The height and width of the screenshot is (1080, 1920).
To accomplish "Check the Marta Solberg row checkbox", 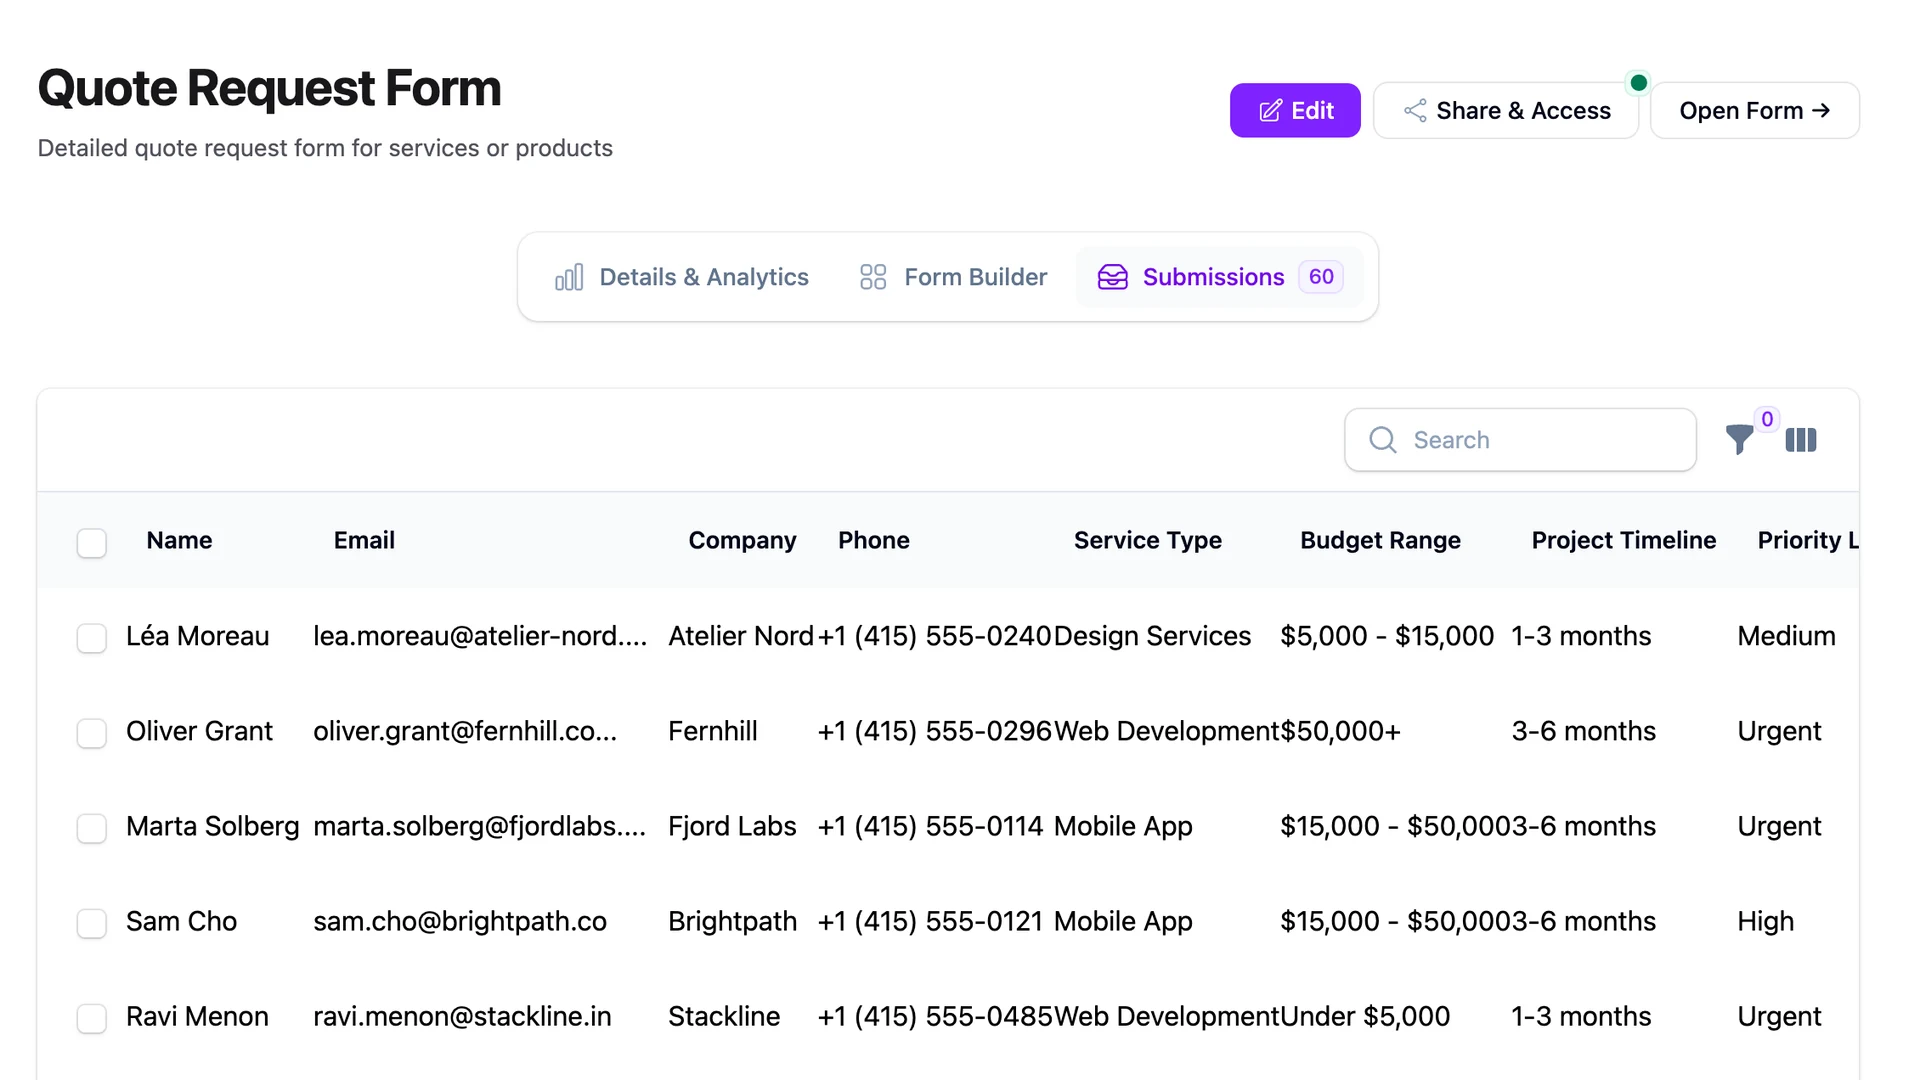I will point(92,828).
